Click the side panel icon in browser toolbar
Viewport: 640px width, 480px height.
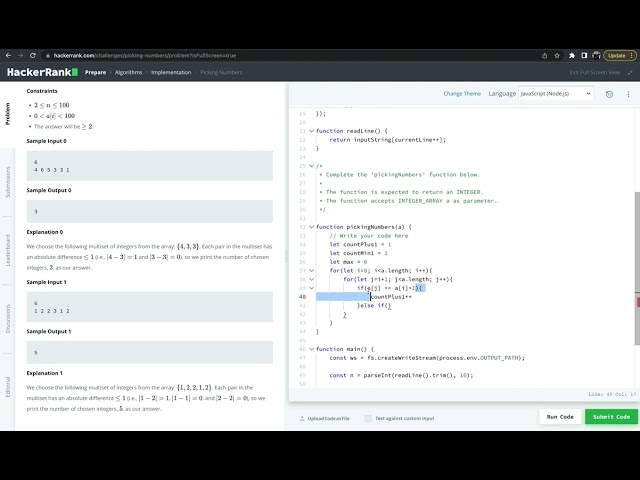[x=584, y=56]
